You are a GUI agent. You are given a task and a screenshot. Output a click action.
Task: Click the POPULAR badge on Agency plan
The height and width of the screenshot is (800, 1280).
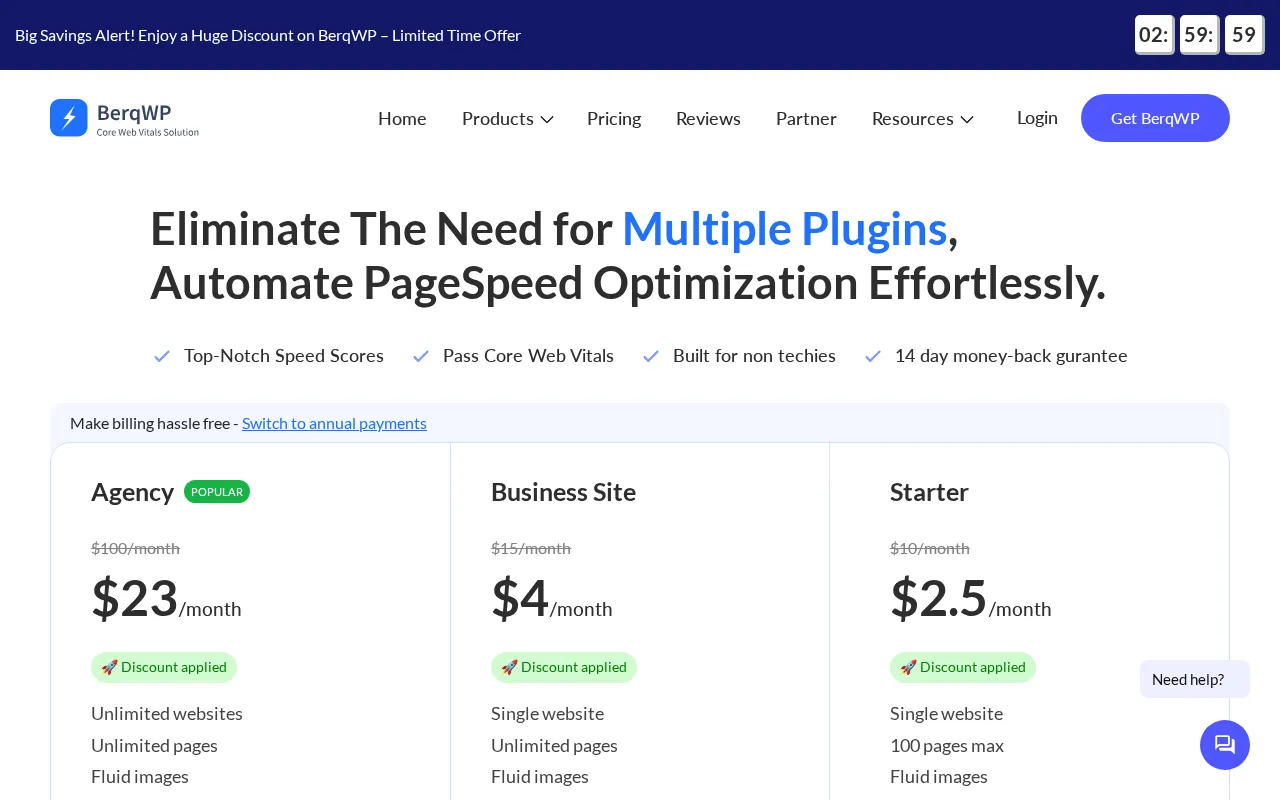217,492
